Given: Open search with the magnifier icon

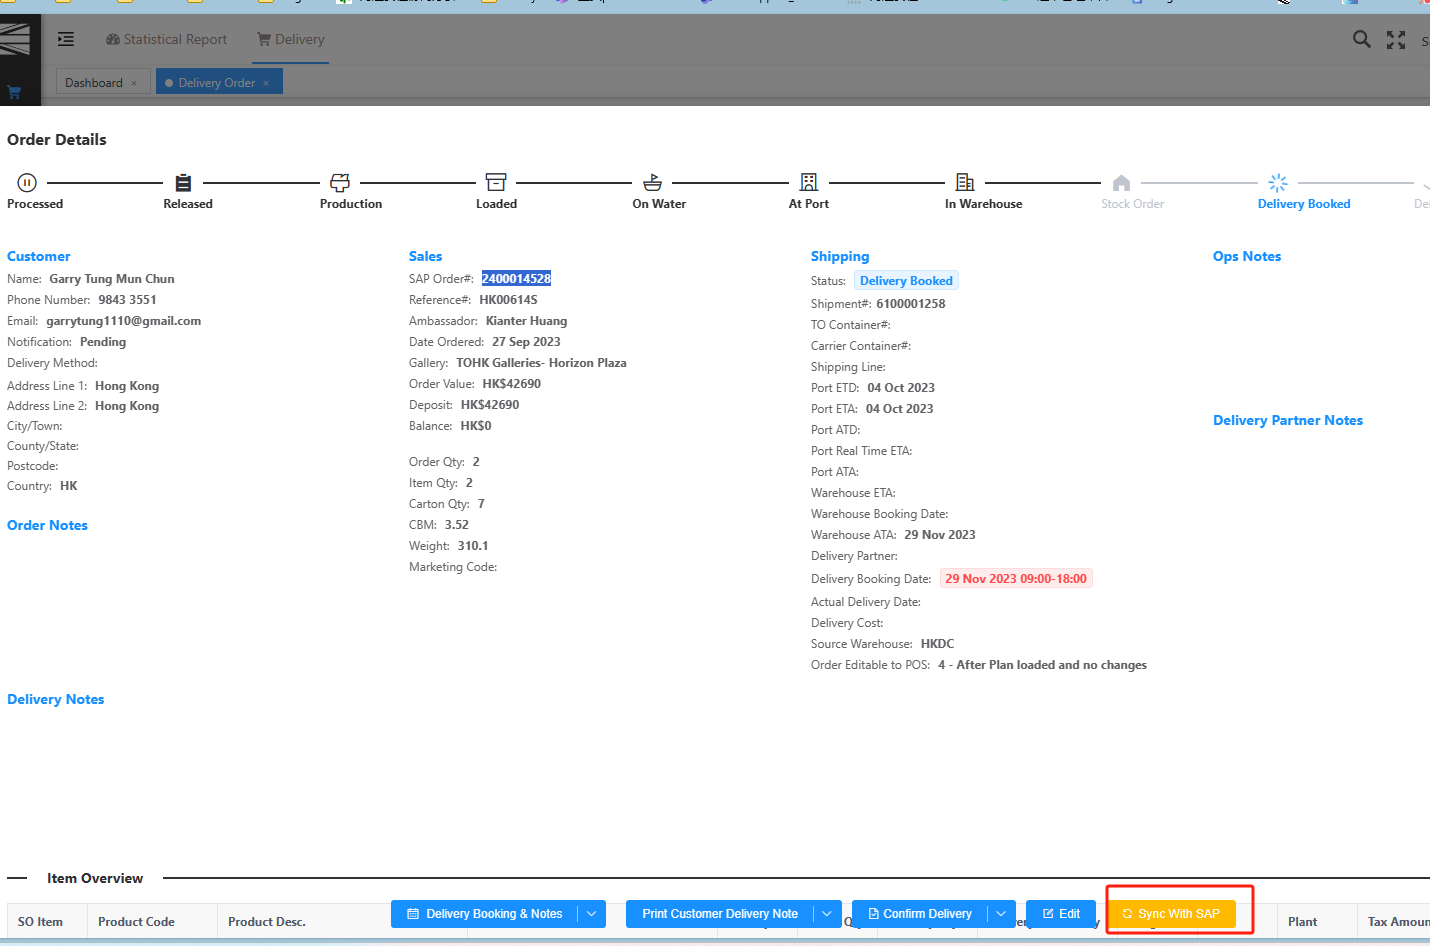Looking at the screenshot, I should point(1361,39).
